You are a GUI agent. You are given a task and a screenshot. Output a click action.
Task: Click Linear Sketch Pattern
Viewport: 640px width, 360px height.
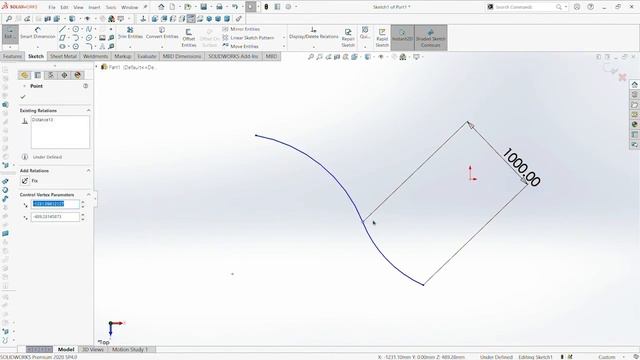pos(248,38)
